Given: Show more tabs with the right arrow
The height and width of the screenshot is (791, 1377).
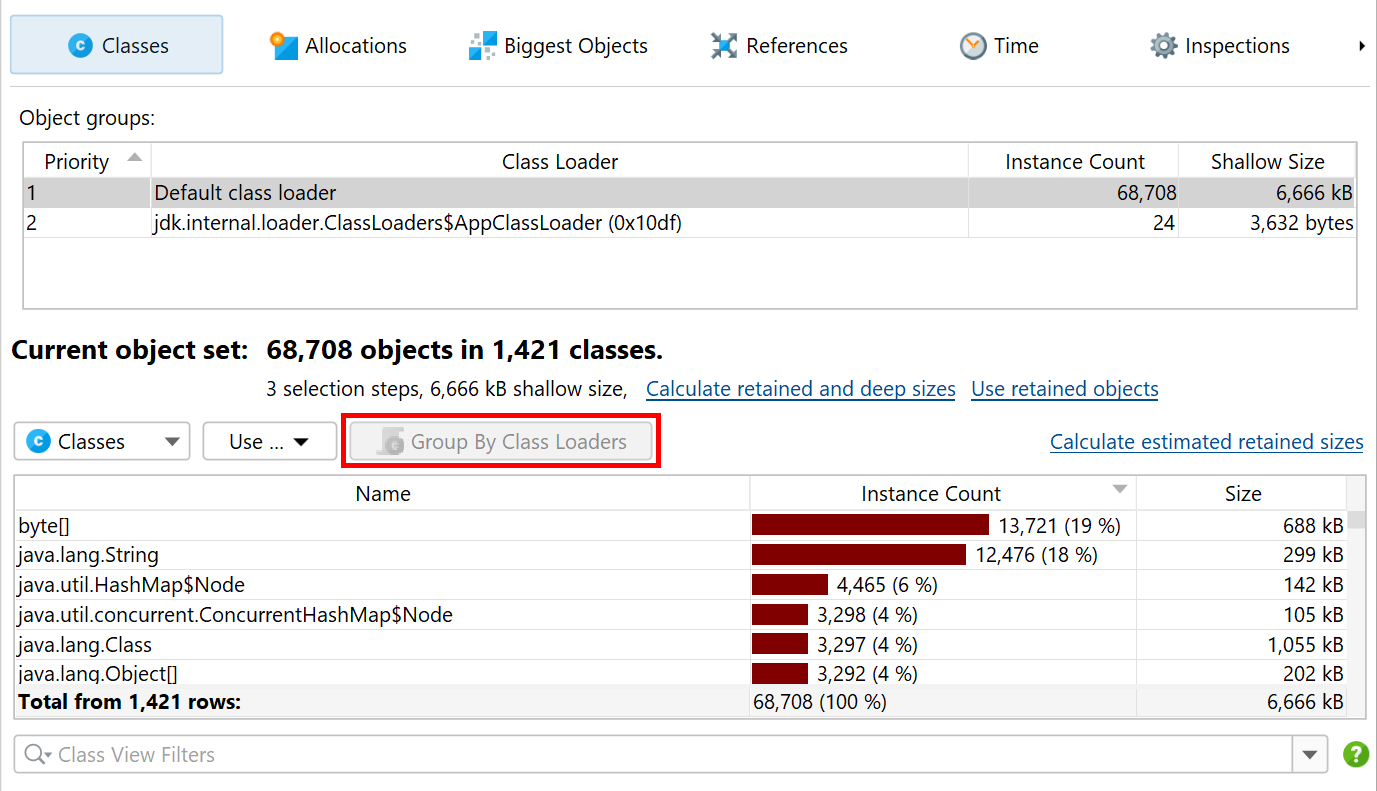Looking at the screenshot, I should (1362, 46).
